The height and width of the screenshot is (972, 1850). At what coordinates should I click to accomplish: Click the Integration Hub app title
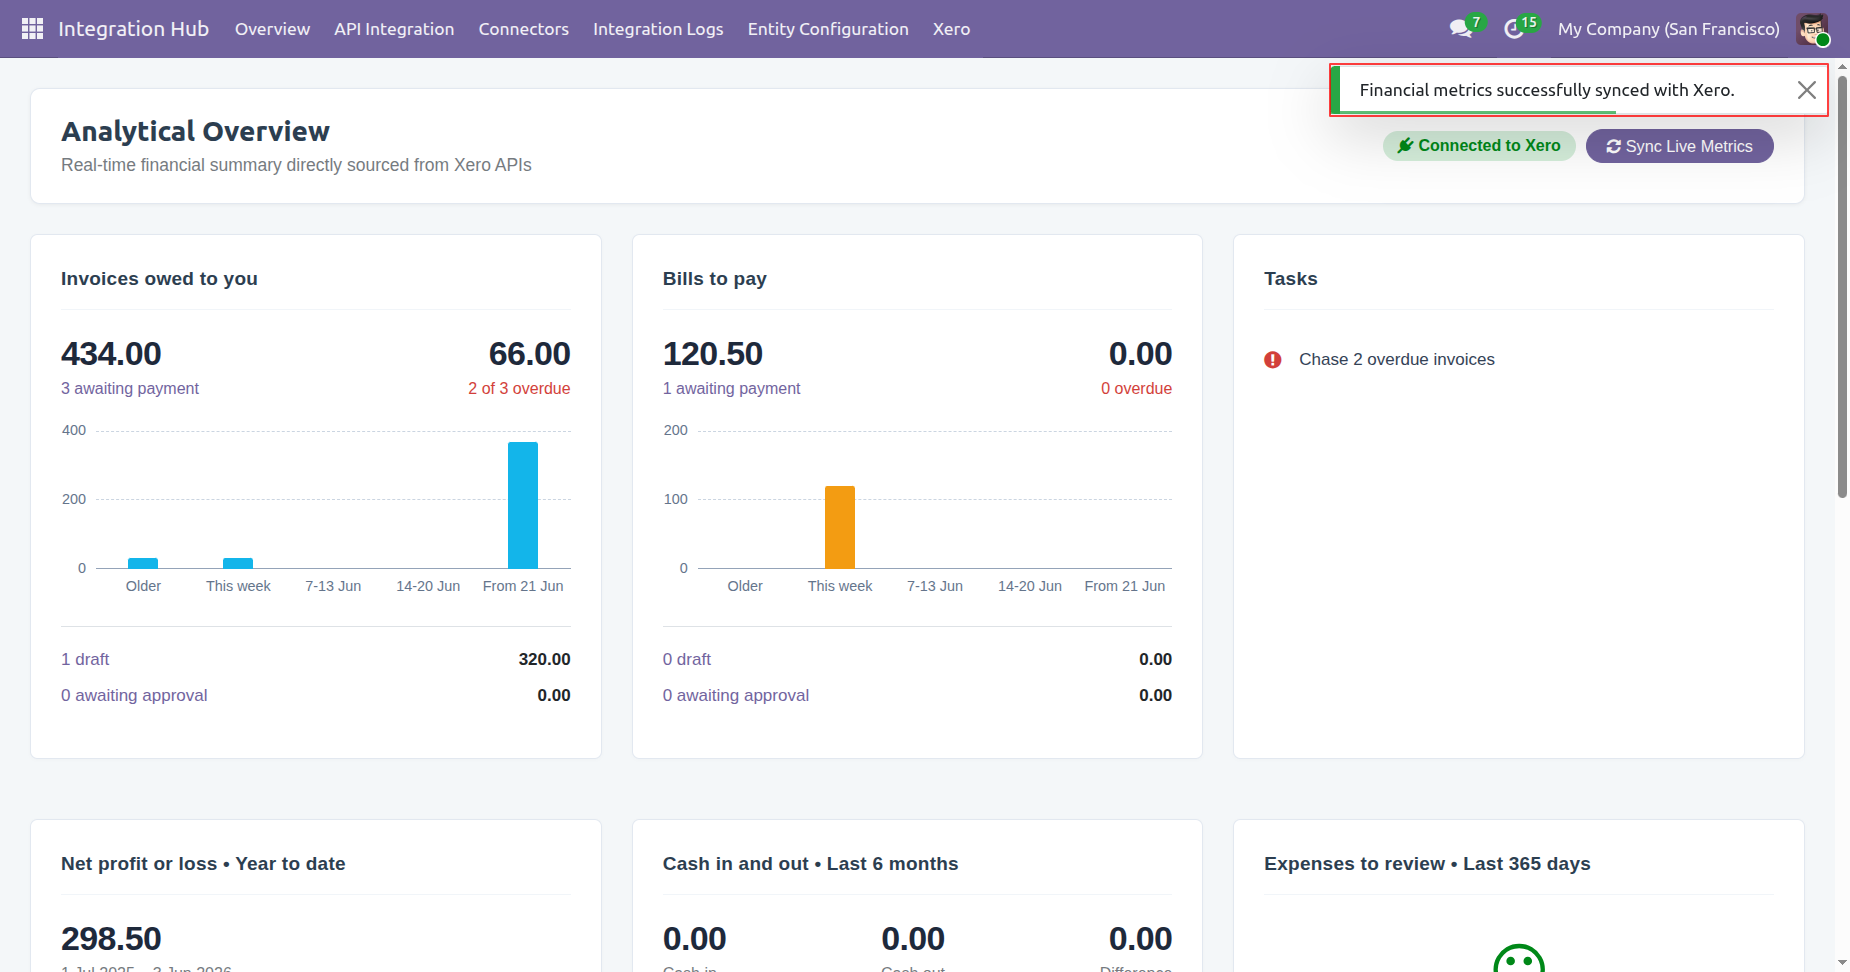point(133,29)
